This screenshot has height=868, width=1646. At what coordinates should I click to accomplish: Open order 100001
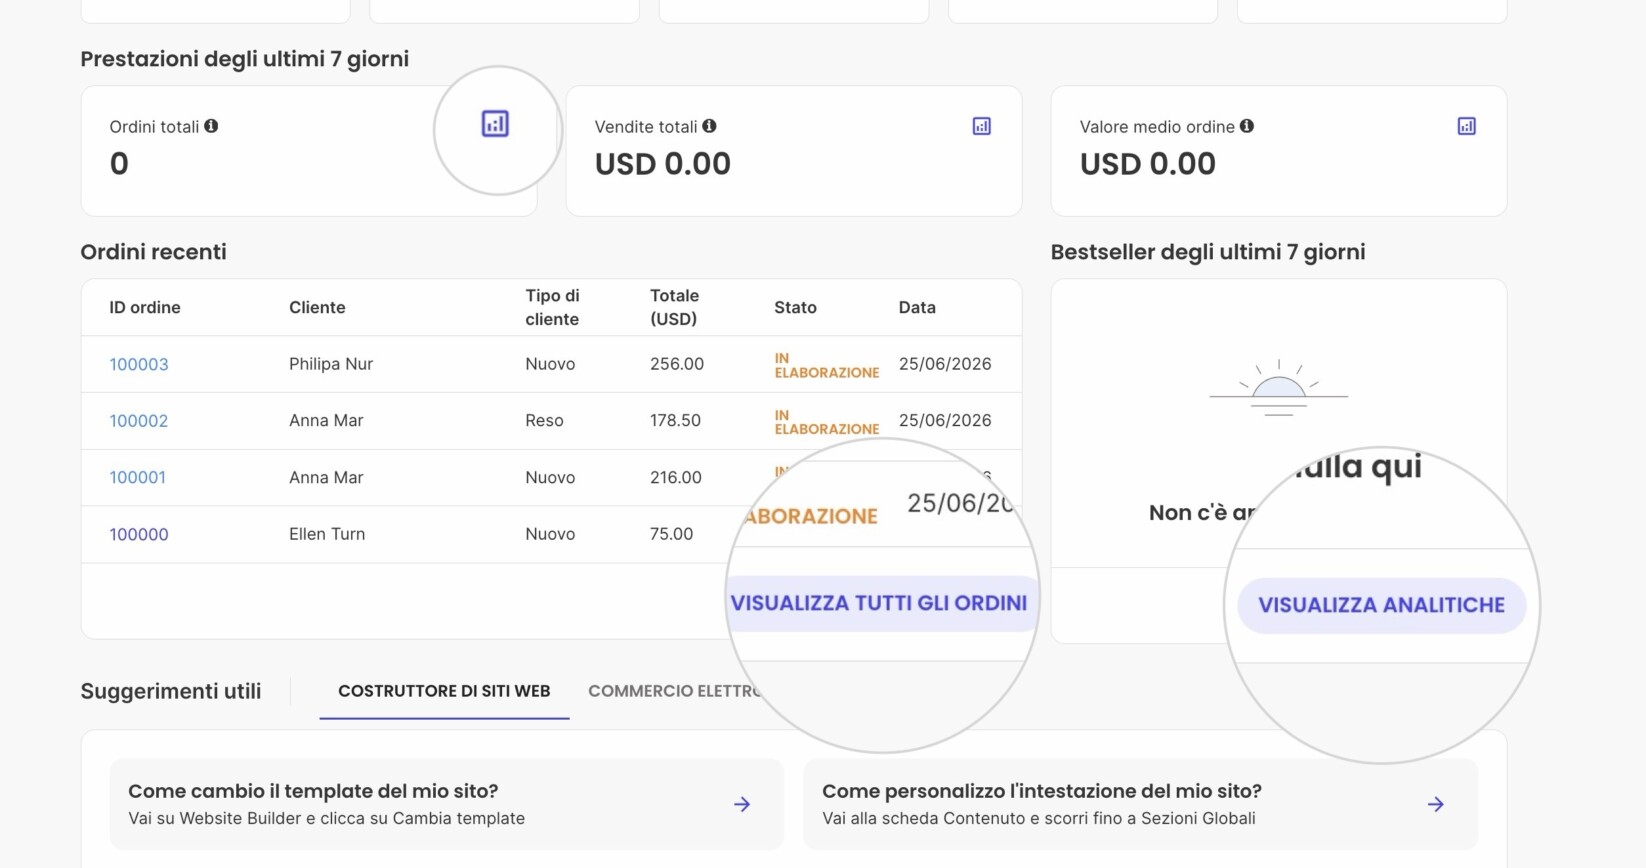(x=138, y=478)
